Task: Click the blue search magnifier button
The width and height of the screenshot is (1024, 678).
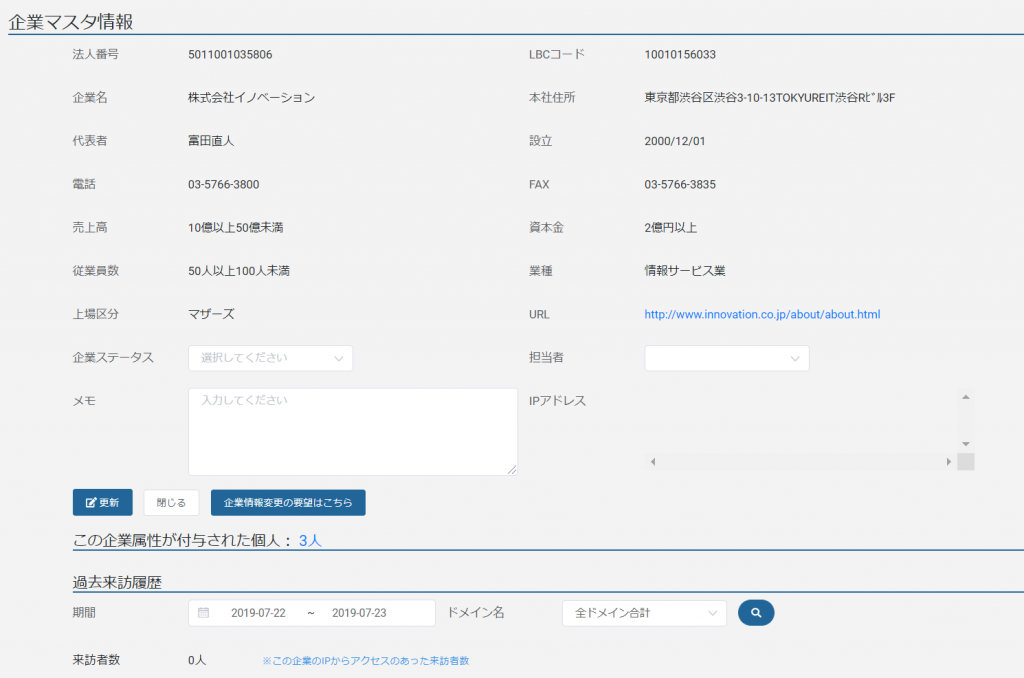Action: [756, 613]
